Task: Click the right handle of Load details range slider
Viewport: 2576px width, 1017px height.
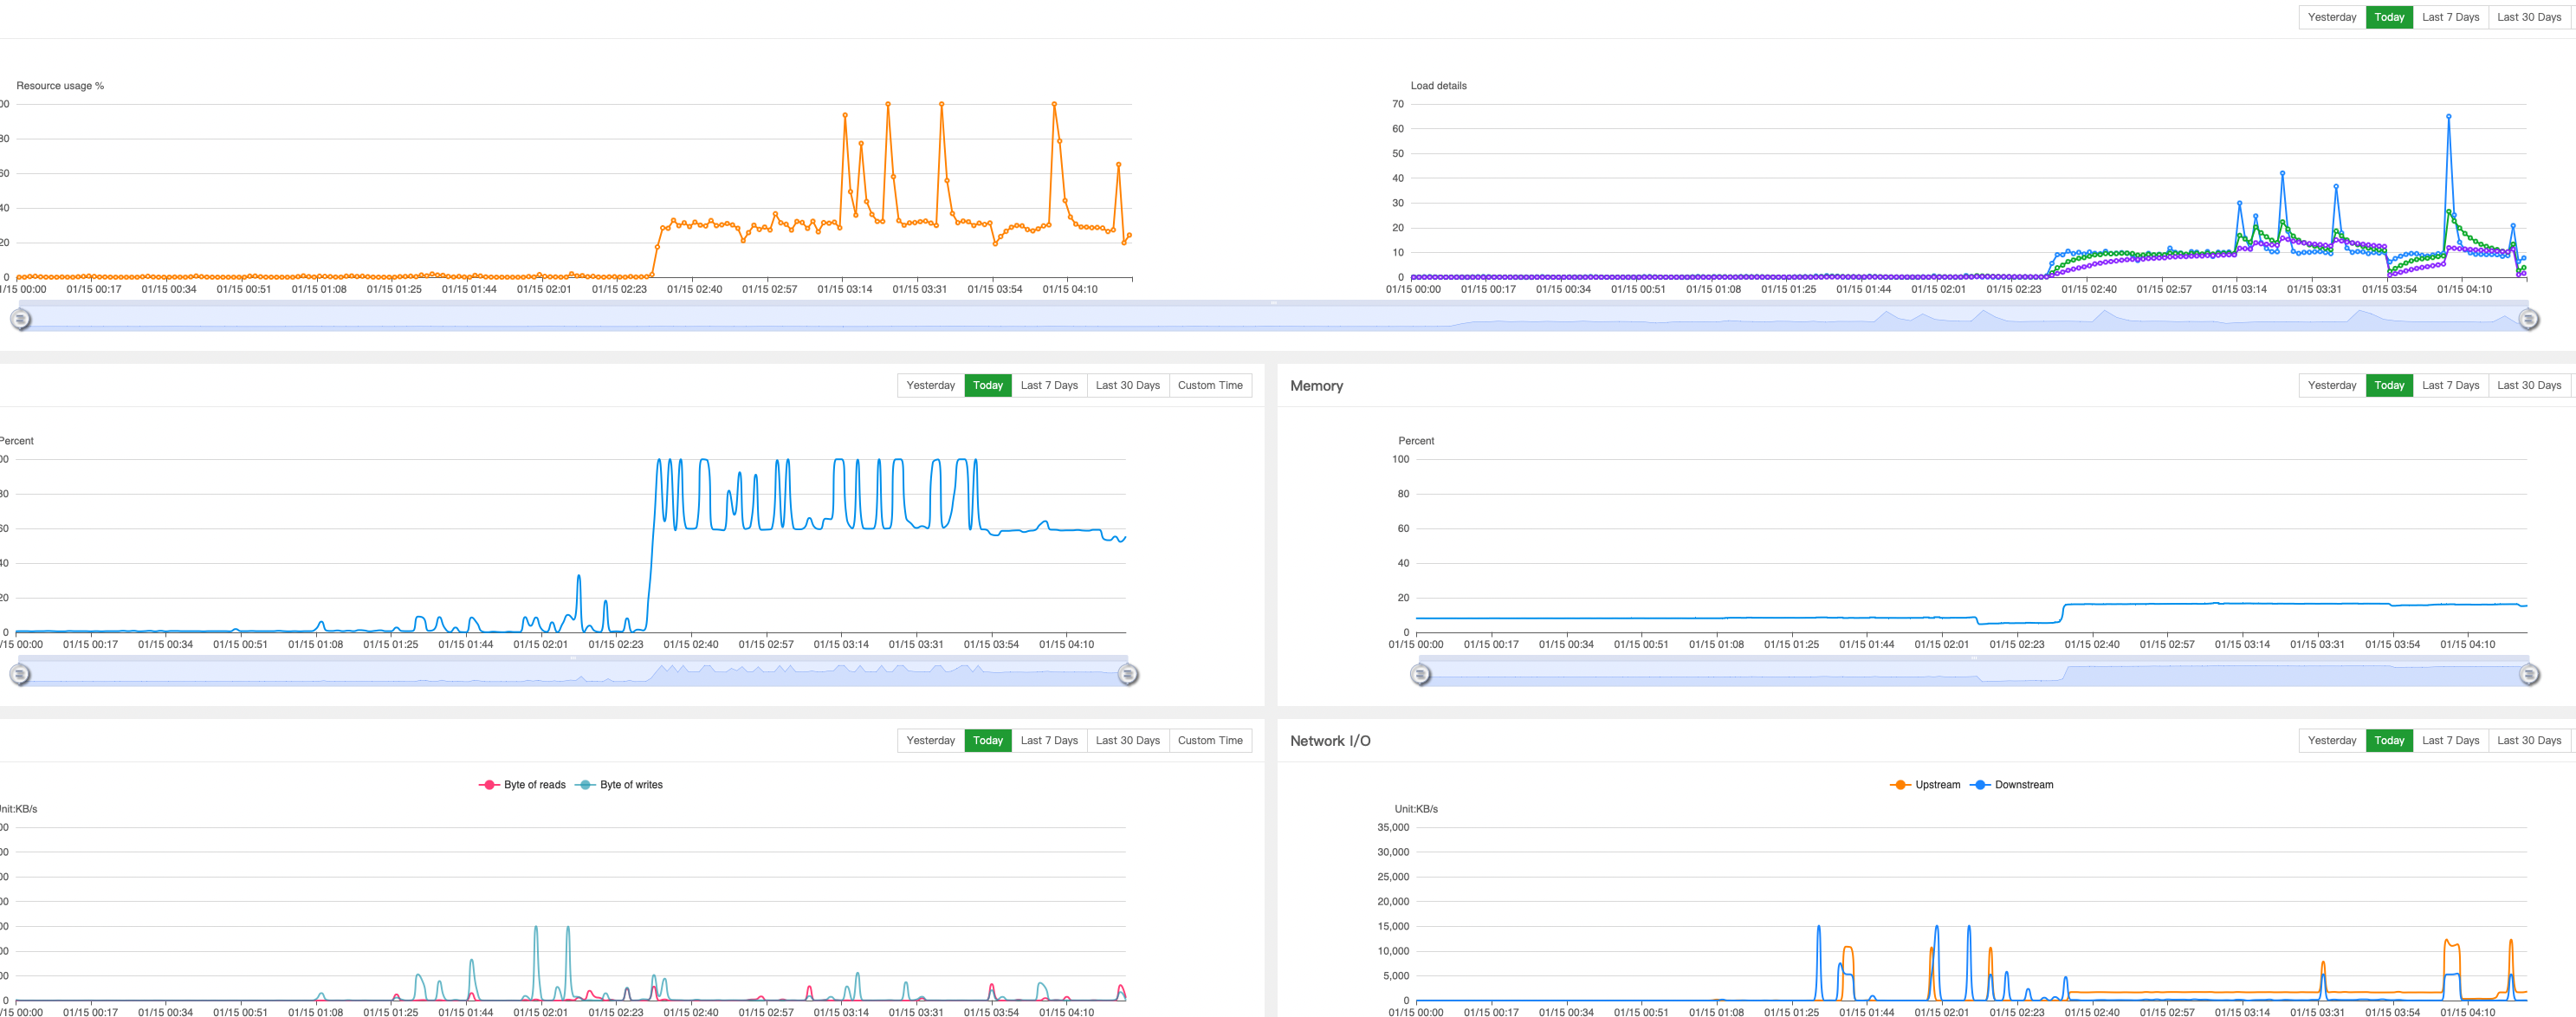Action: (x=2530, y=319)
